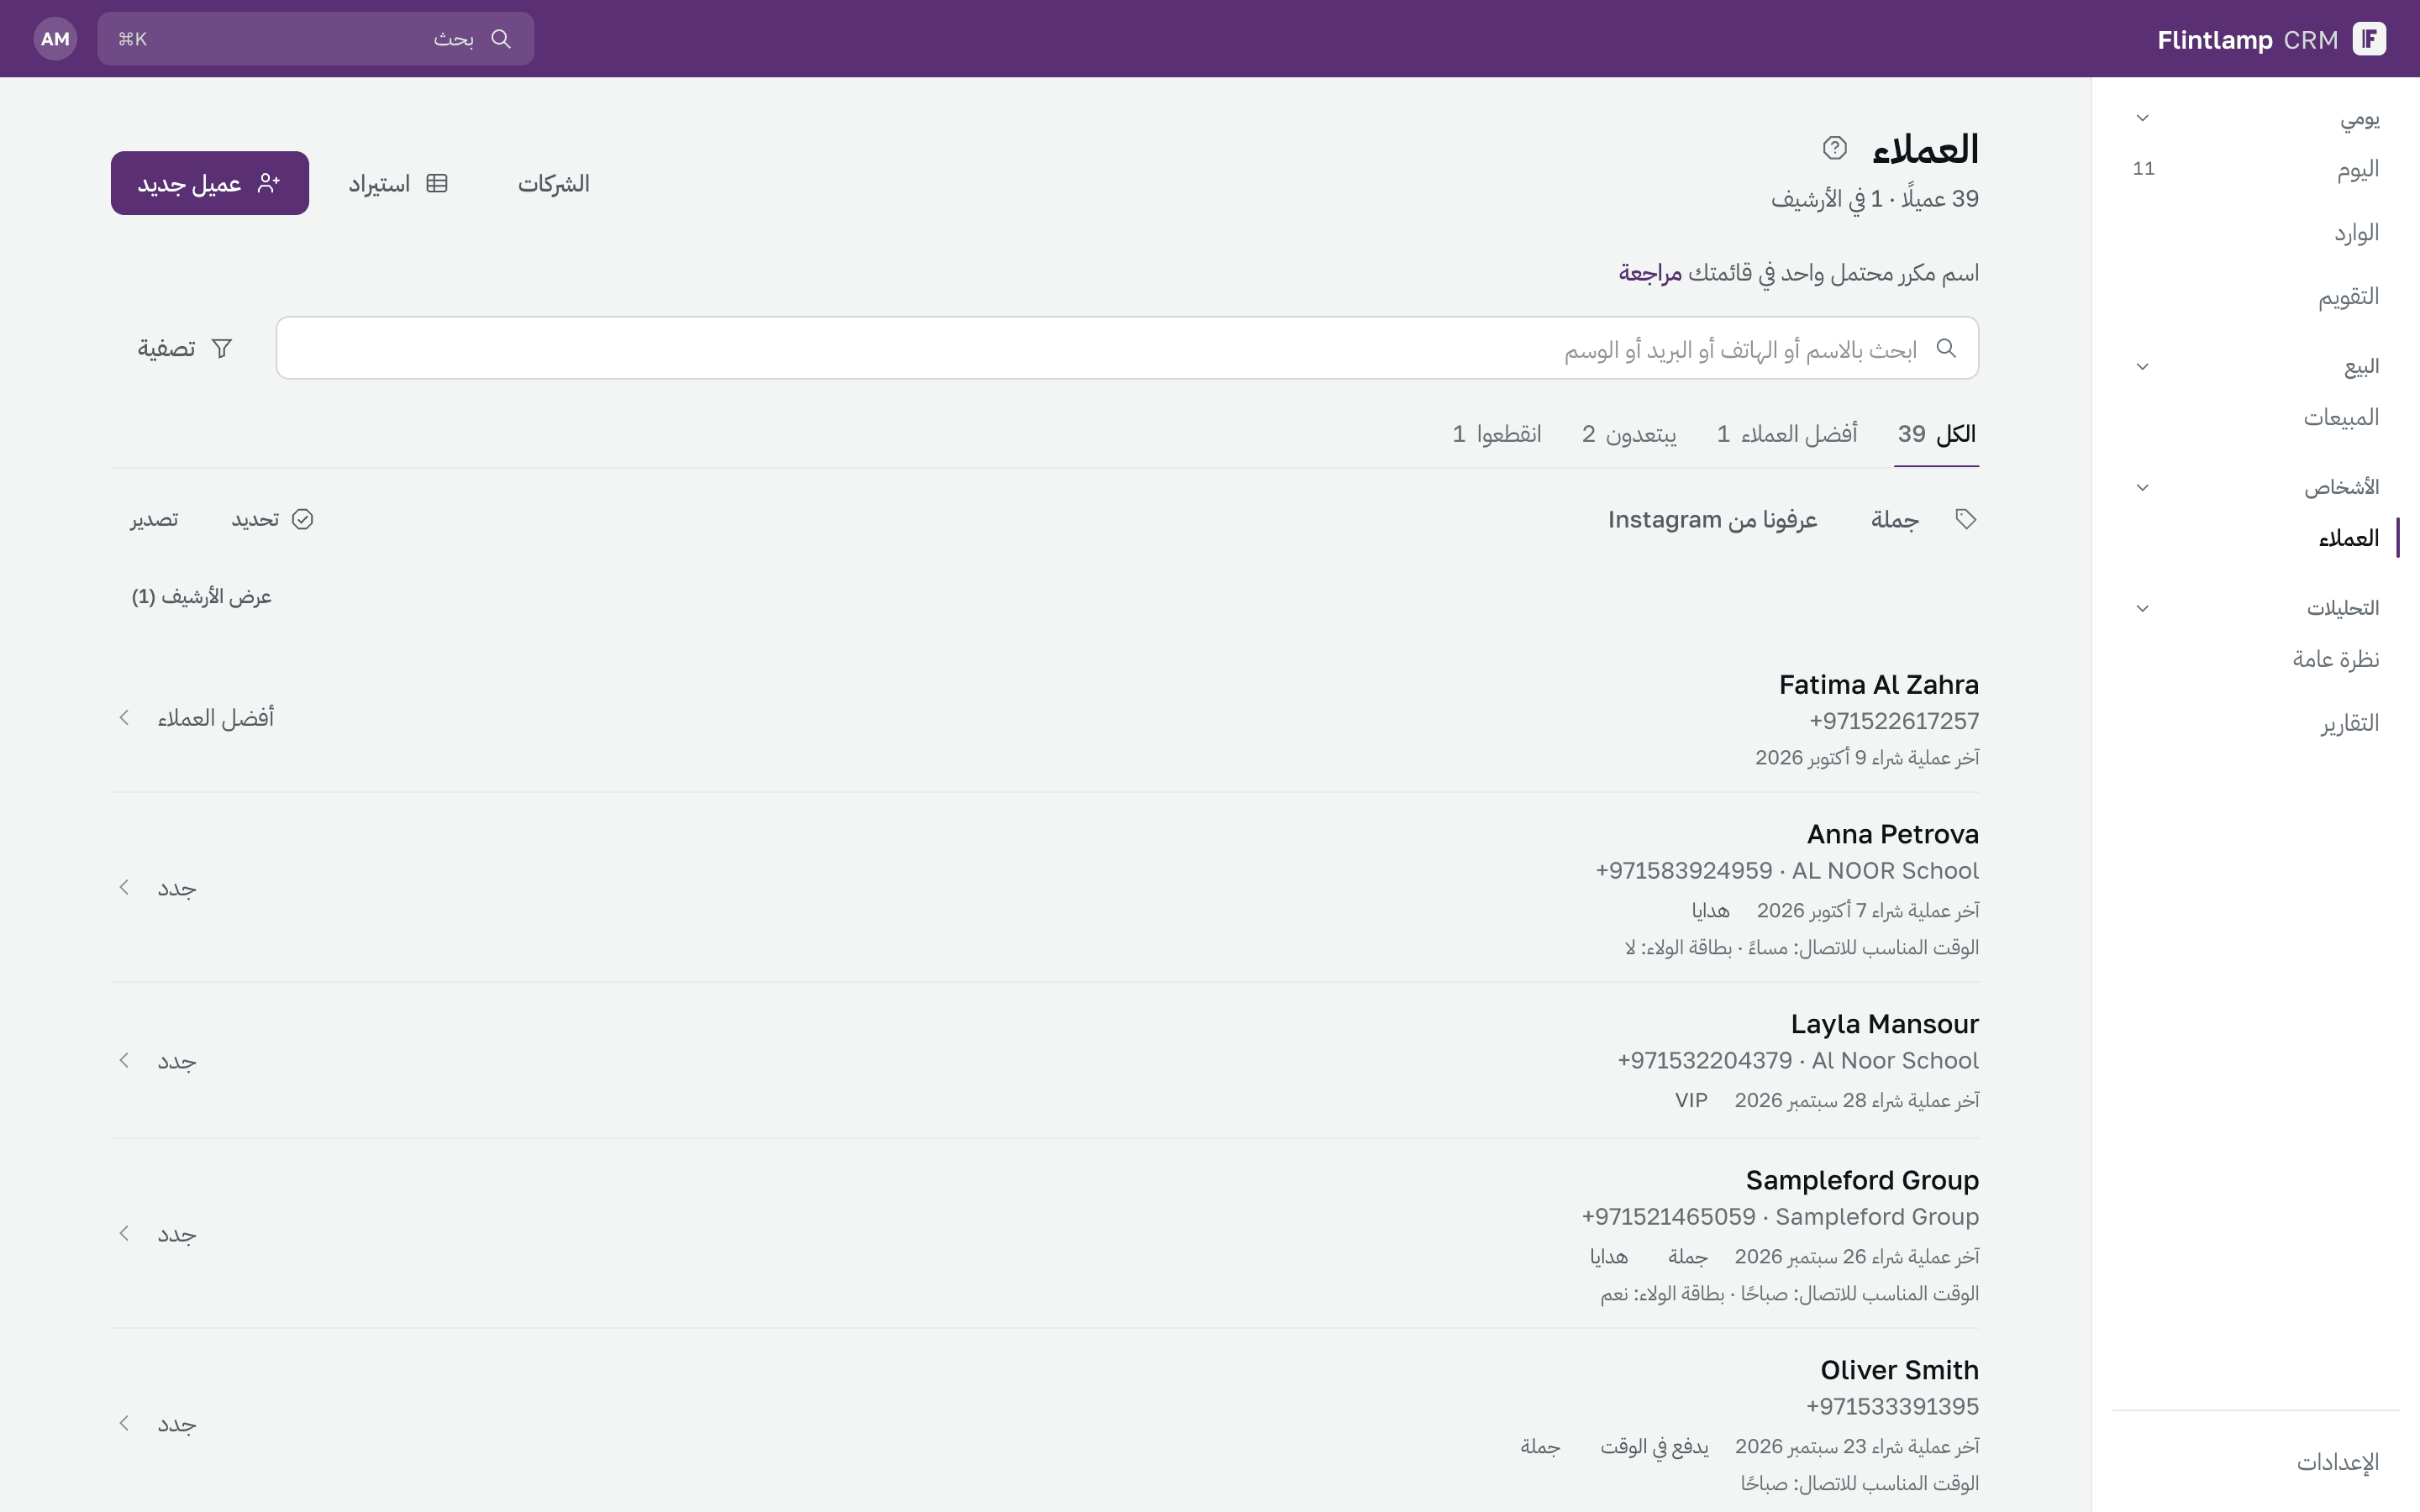Click the مراجعة duplicate review link
This screenshot has width=2420, height=1512.
point(1650,273)
